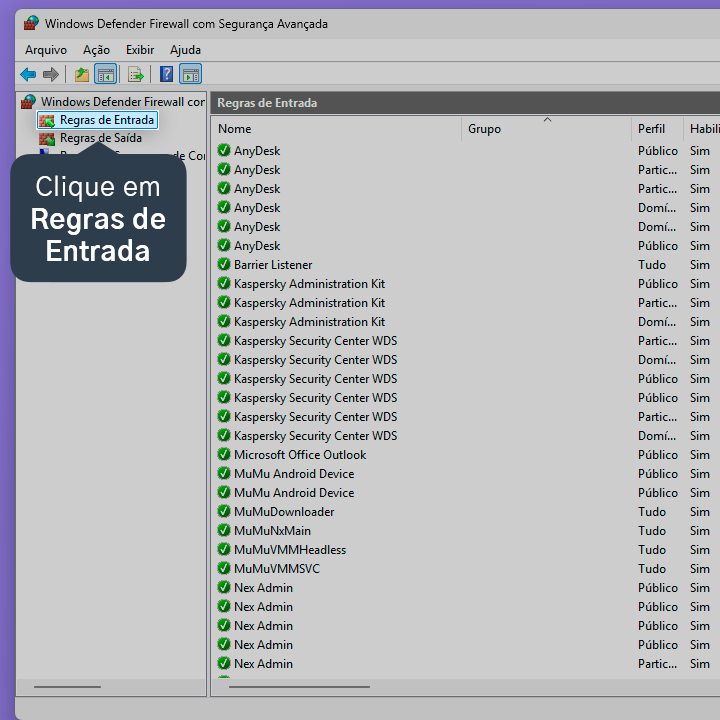
Task: Click the Microsoft Office Outlook check icon
Action: point(224,455)
